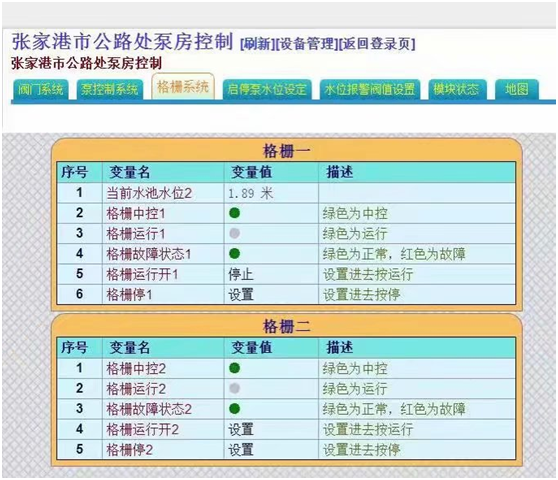
Task: Click the gray 格栅运行2 status indicator
Action: coord(235,389)
